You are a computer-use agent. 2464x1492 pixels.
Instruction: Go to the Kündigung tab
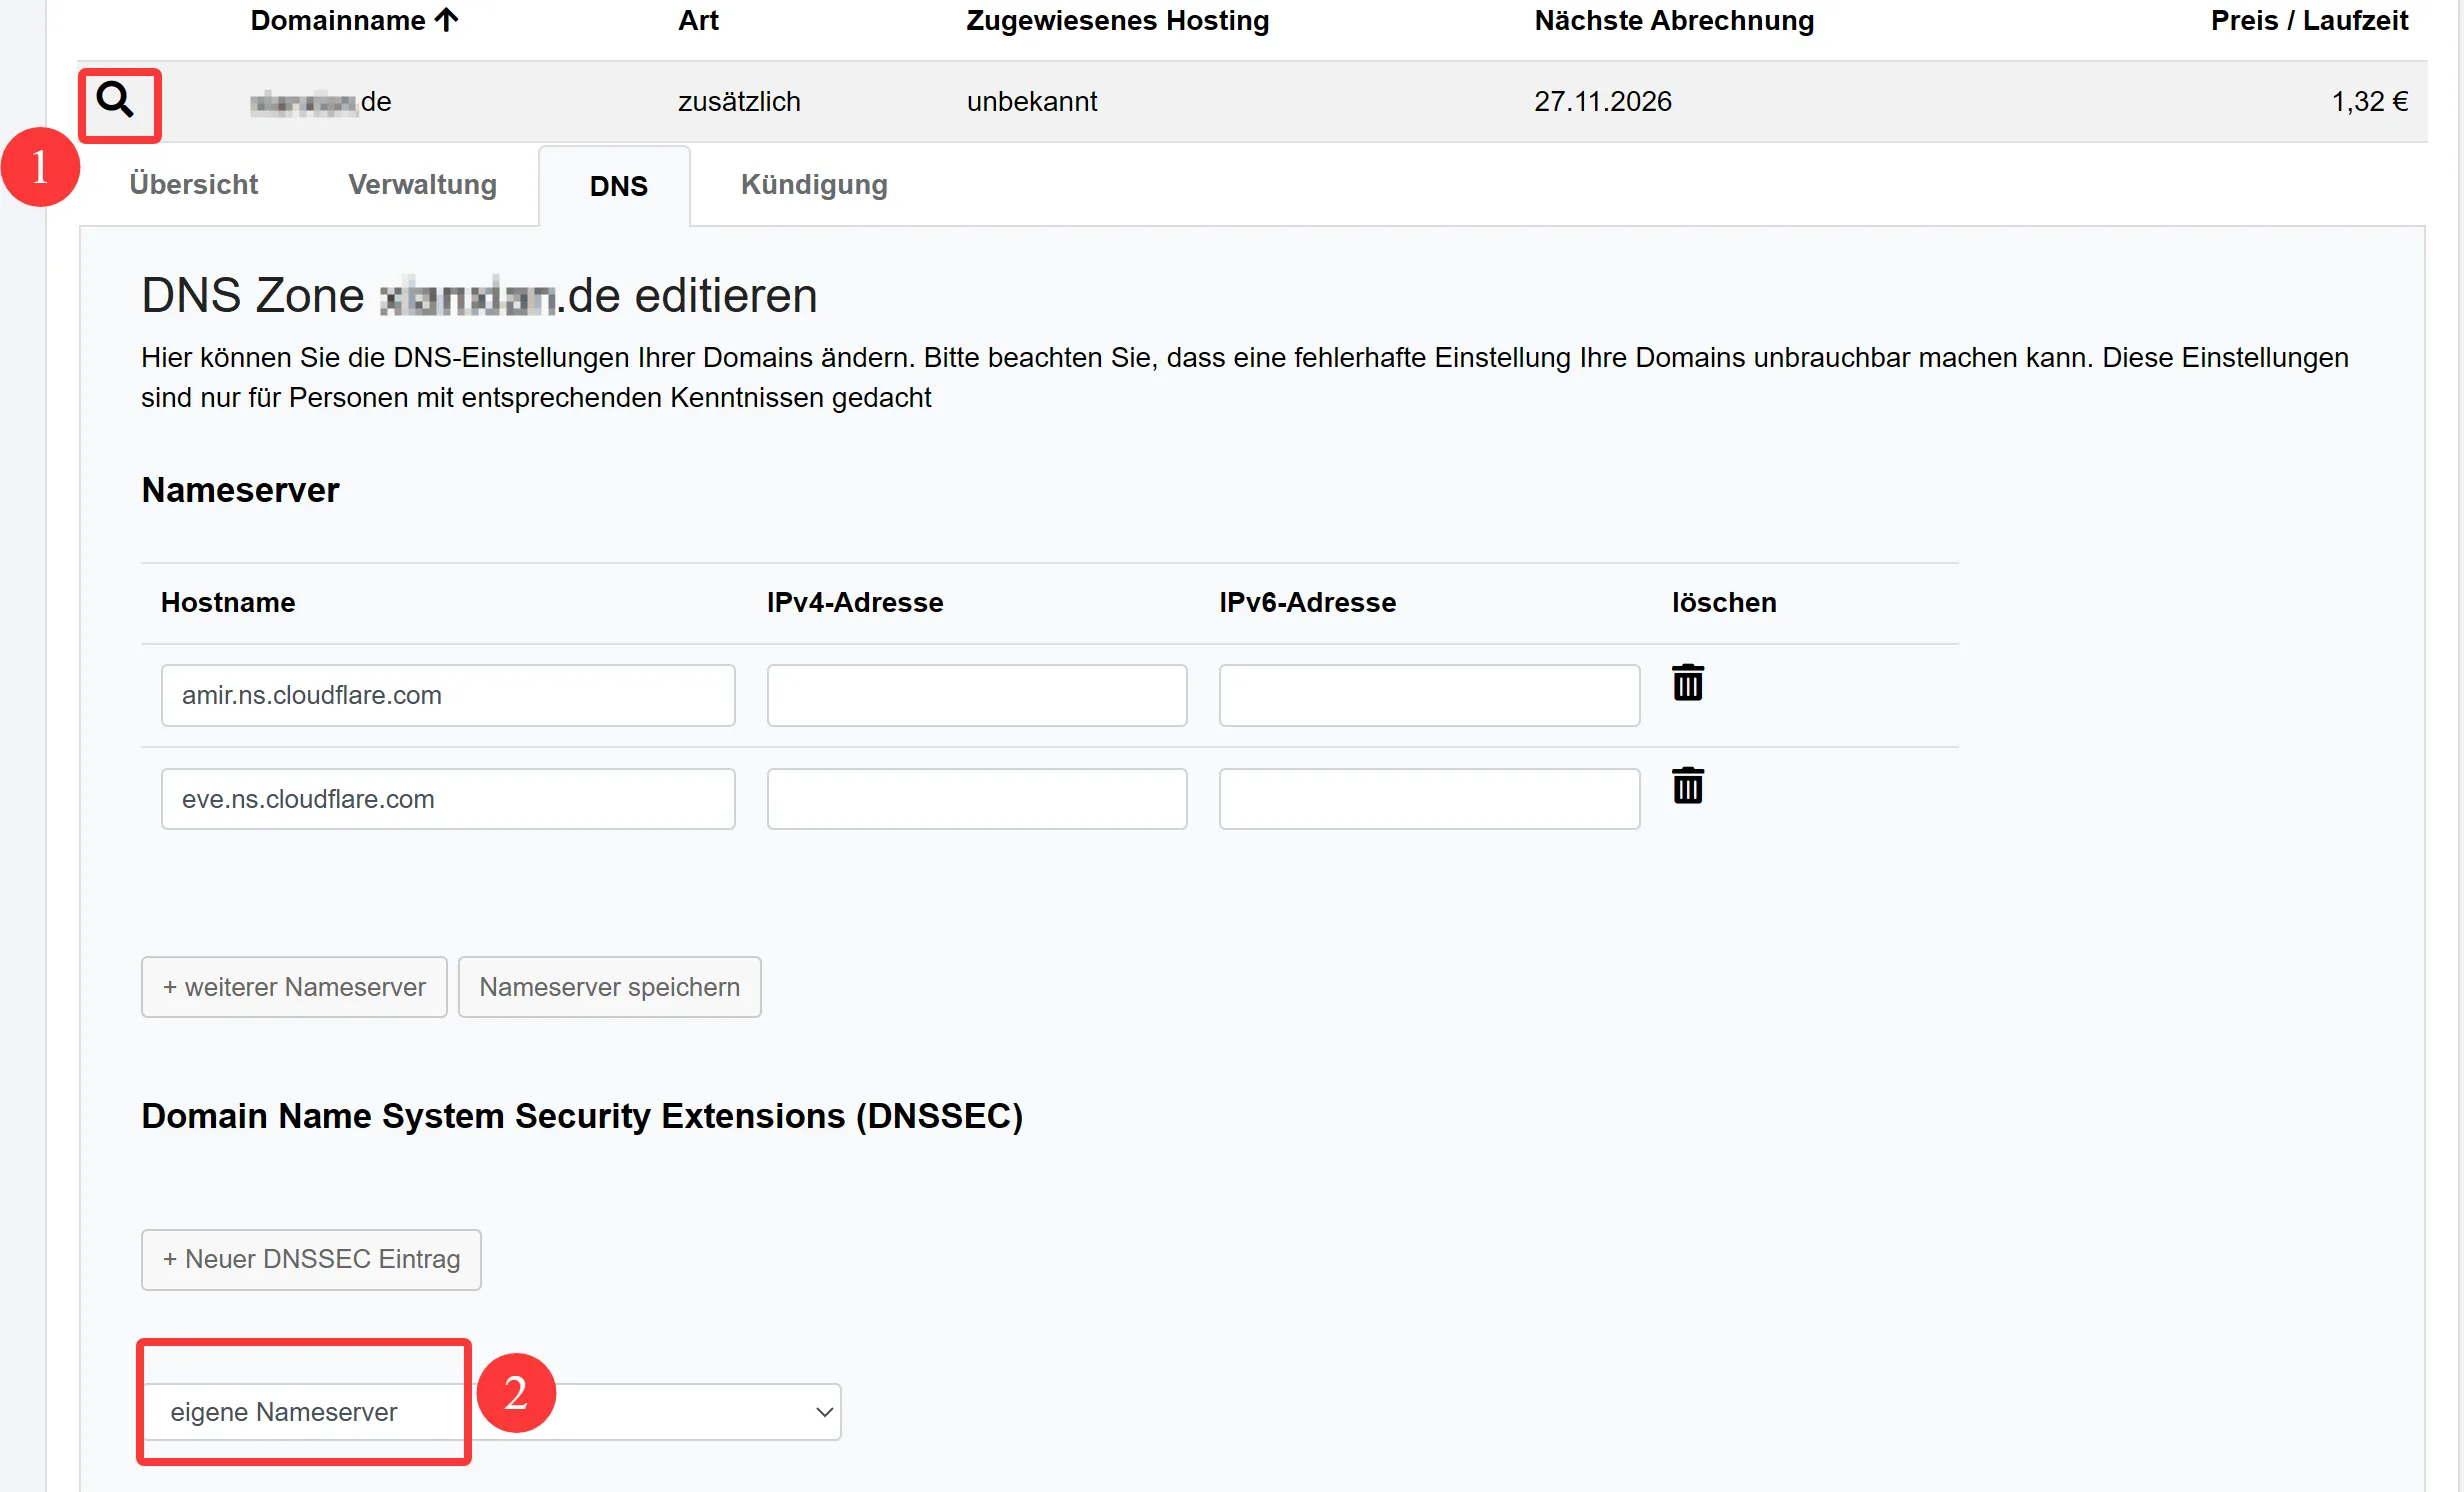pyautogui.click(x=814, y=185)
